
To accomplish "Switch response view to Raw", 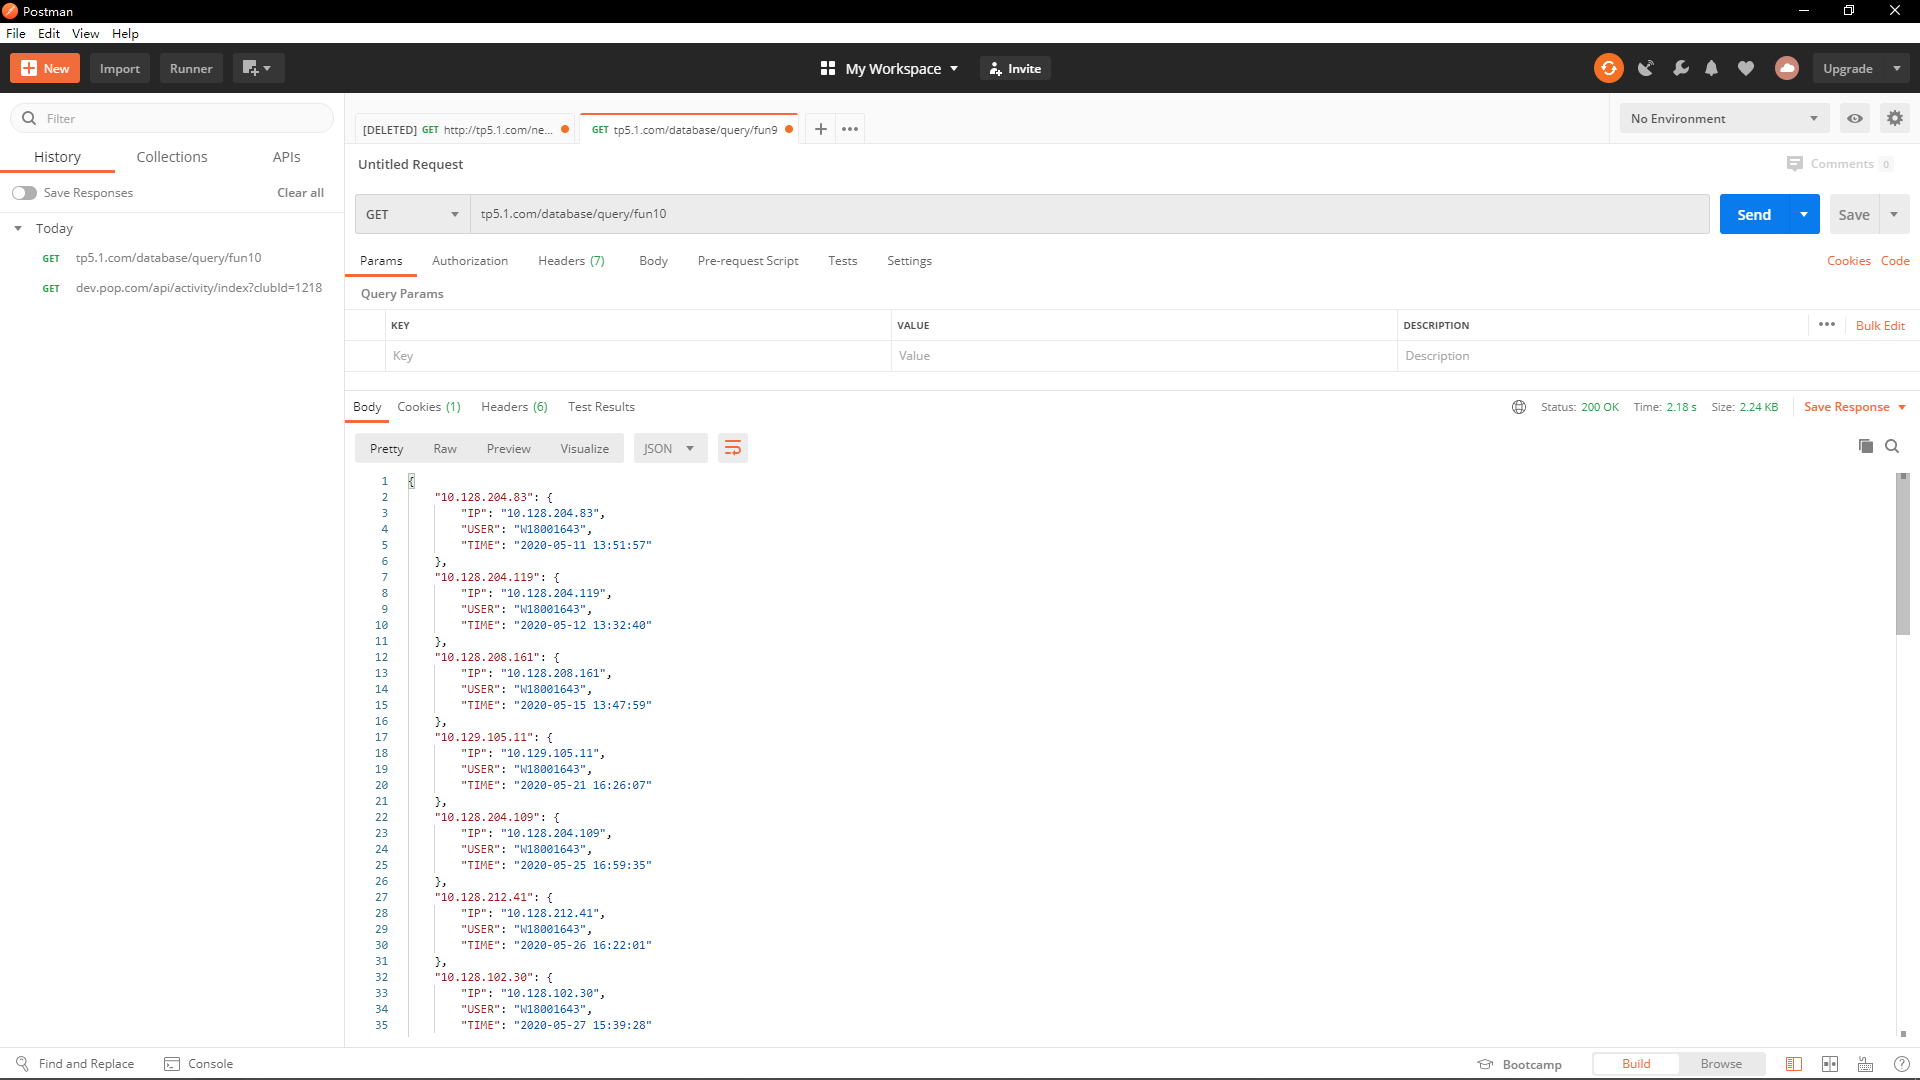I will 445,448.
